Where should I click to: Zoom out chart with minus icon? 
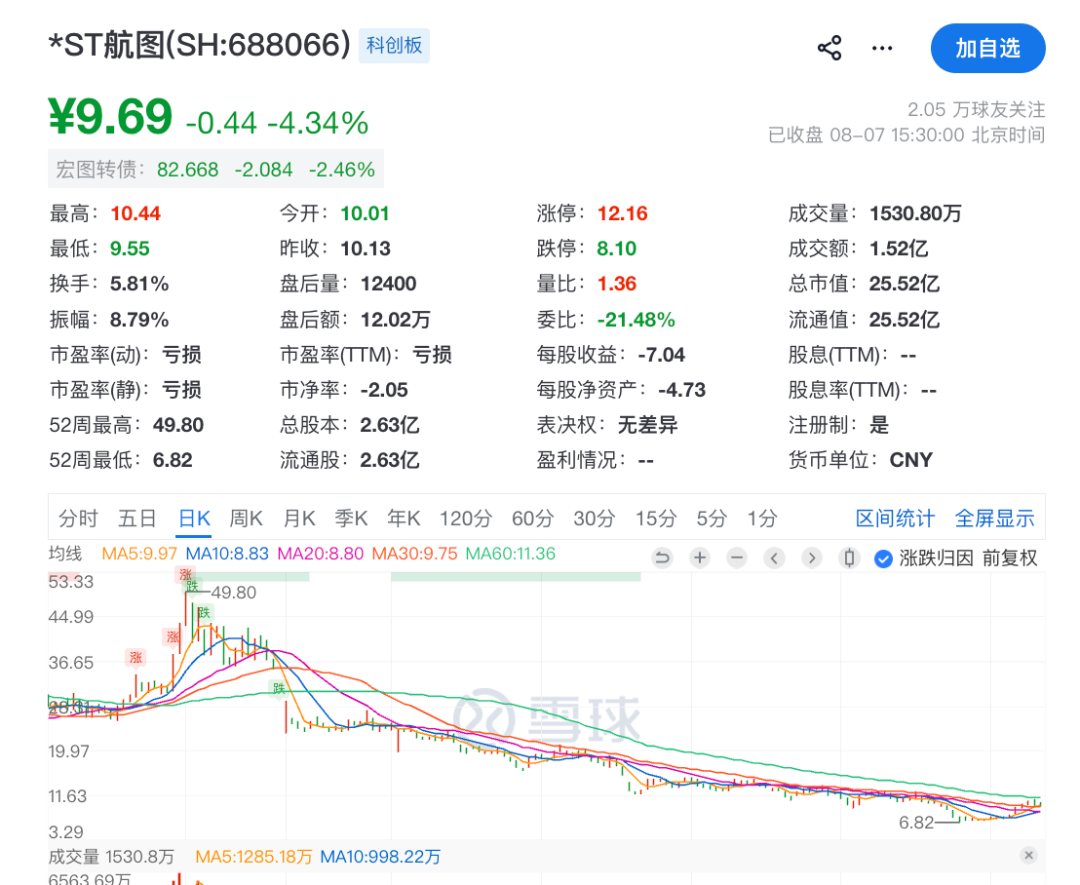(x=737, y=558)
